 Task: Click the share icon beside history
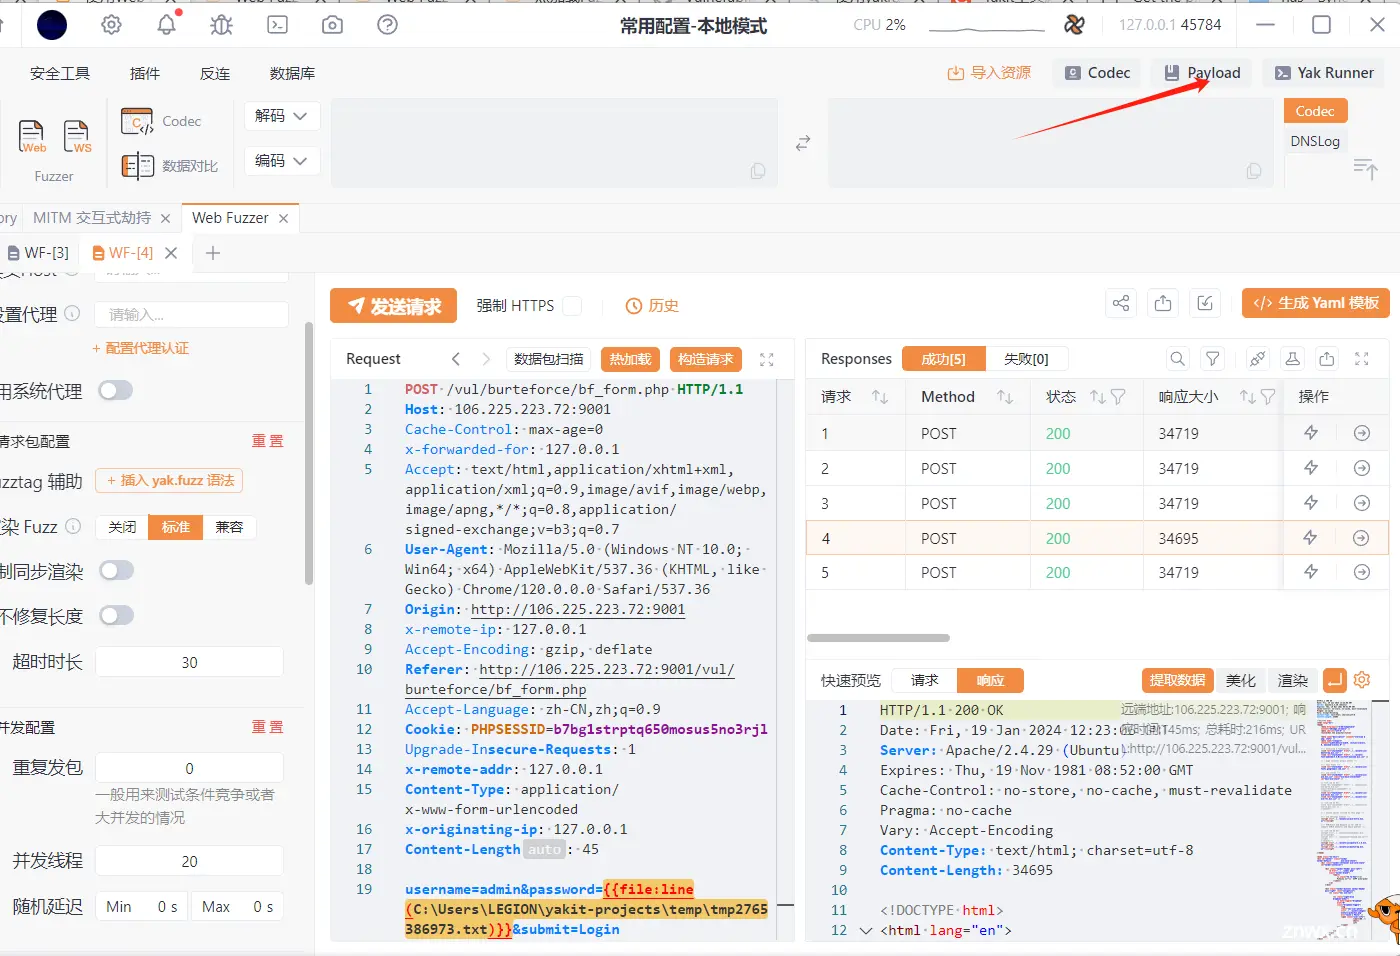click(x=1121, y=303)
